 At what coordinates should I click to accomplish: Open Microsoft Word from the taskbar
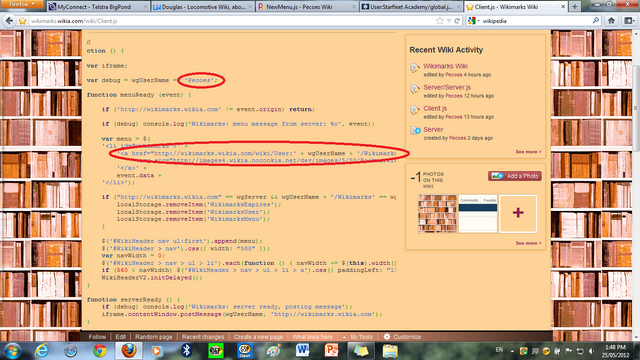click(x=302, y=351)
